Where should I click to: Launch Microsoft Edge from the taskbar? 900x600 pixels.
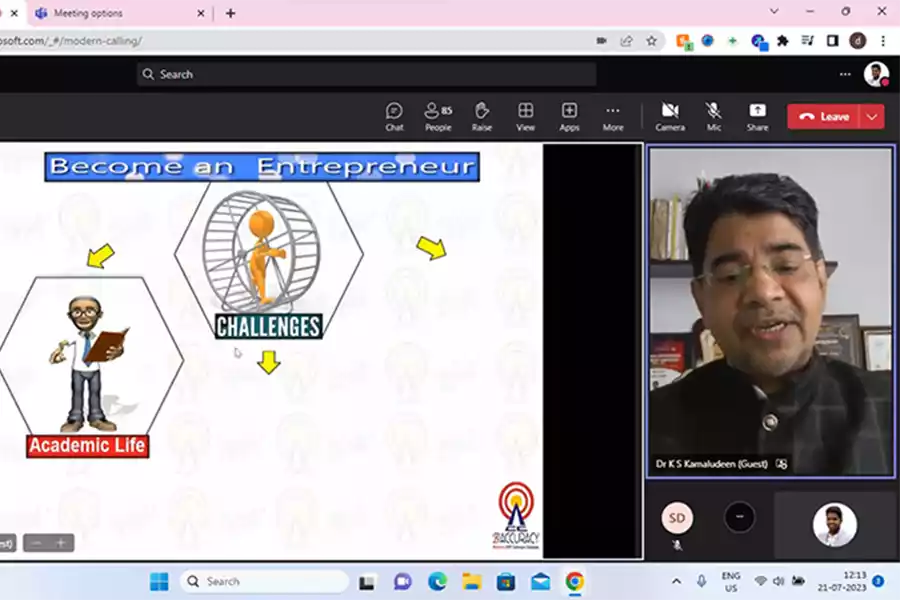437,582
